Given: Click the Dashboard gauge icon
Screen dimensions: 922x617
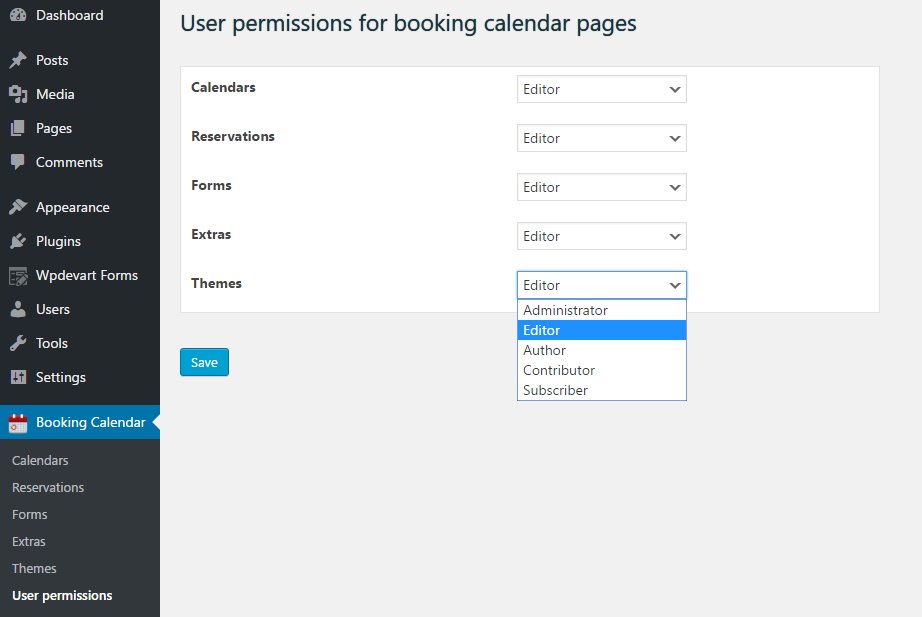Looking at the screenshot, I should click(18, 15).
